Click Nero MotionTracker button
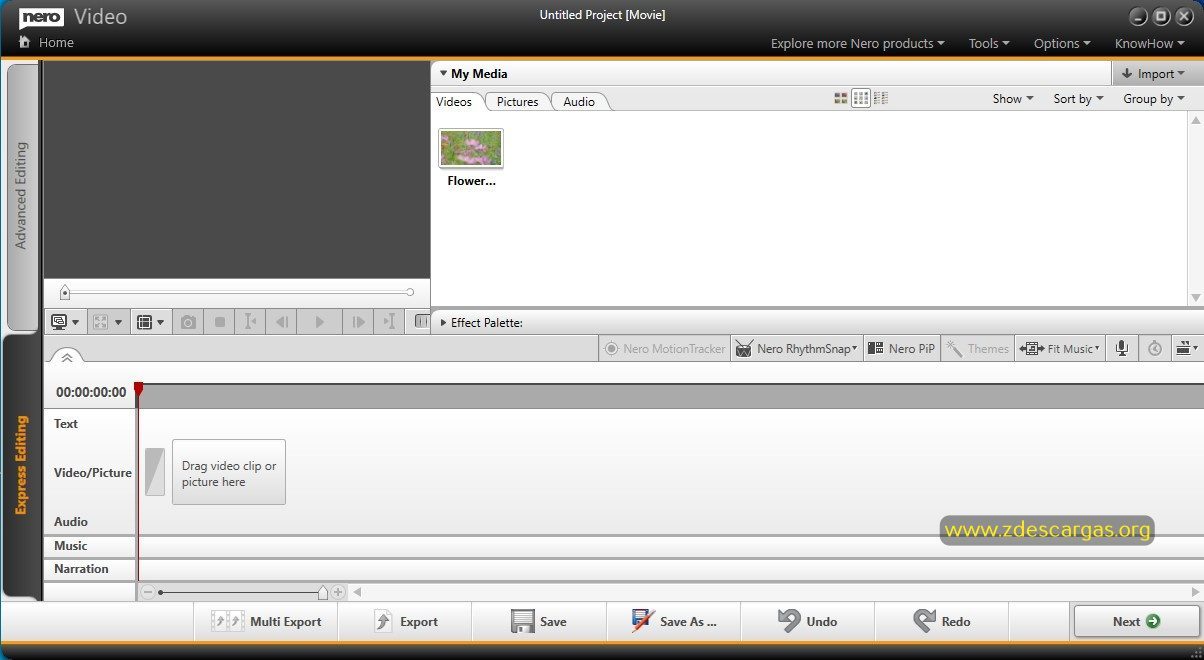The width and height of the screenshot is (1204, 660). pos(664,348)
